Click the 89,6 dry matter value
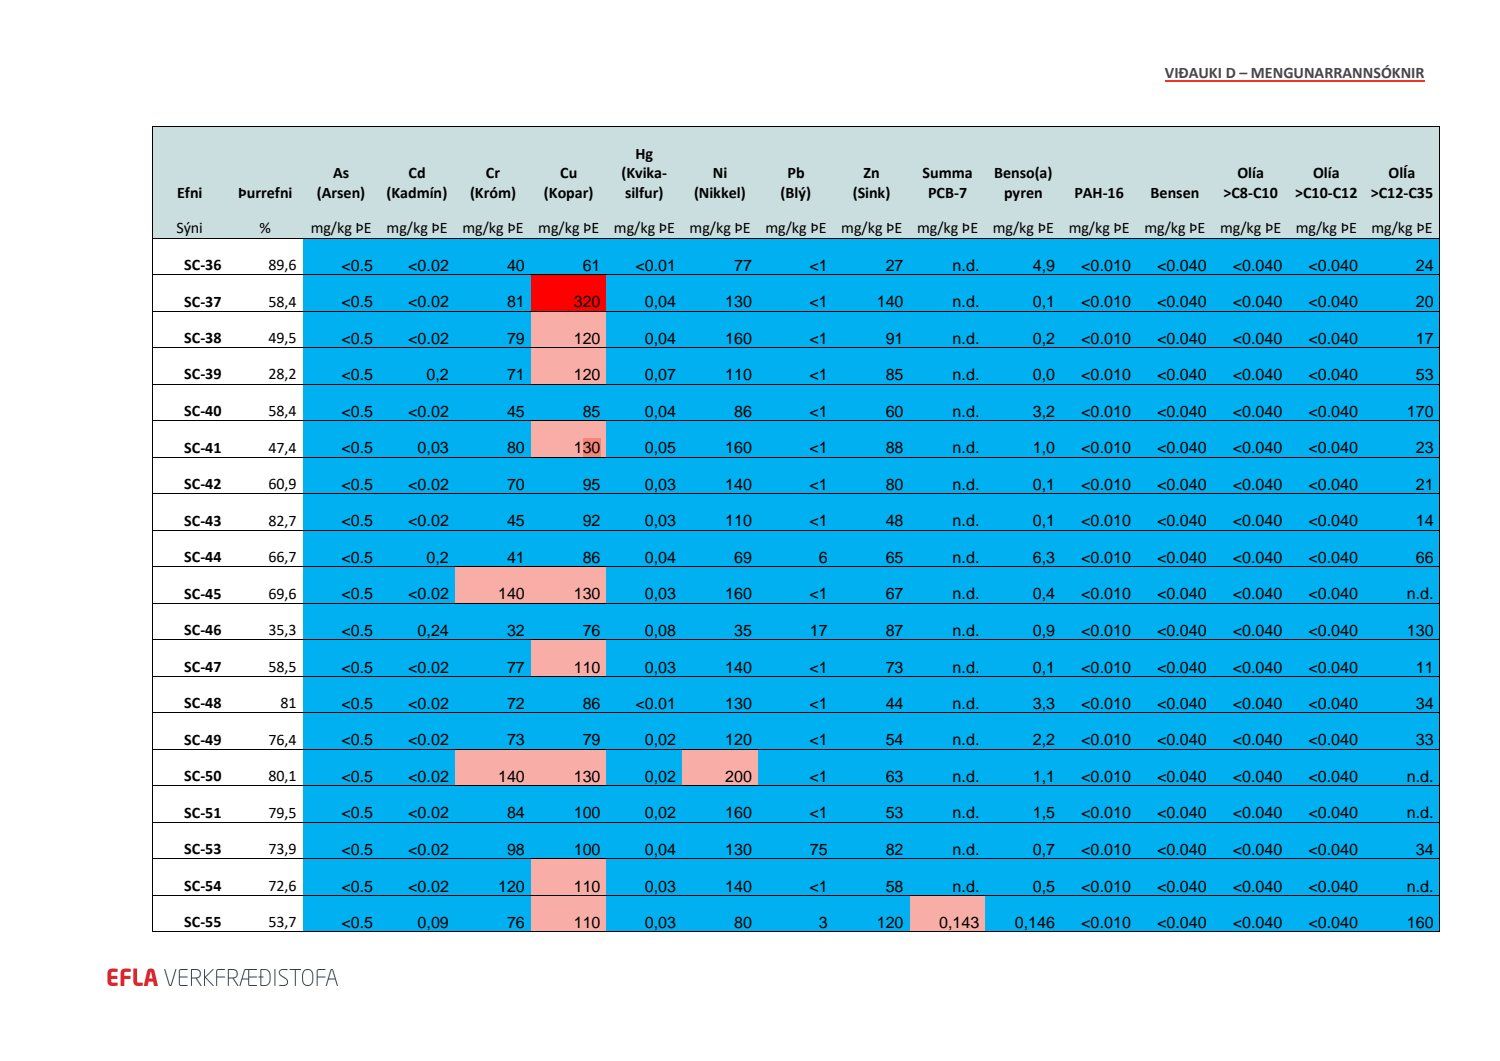The image size is (1500, 1061). (x=281, y=265)
